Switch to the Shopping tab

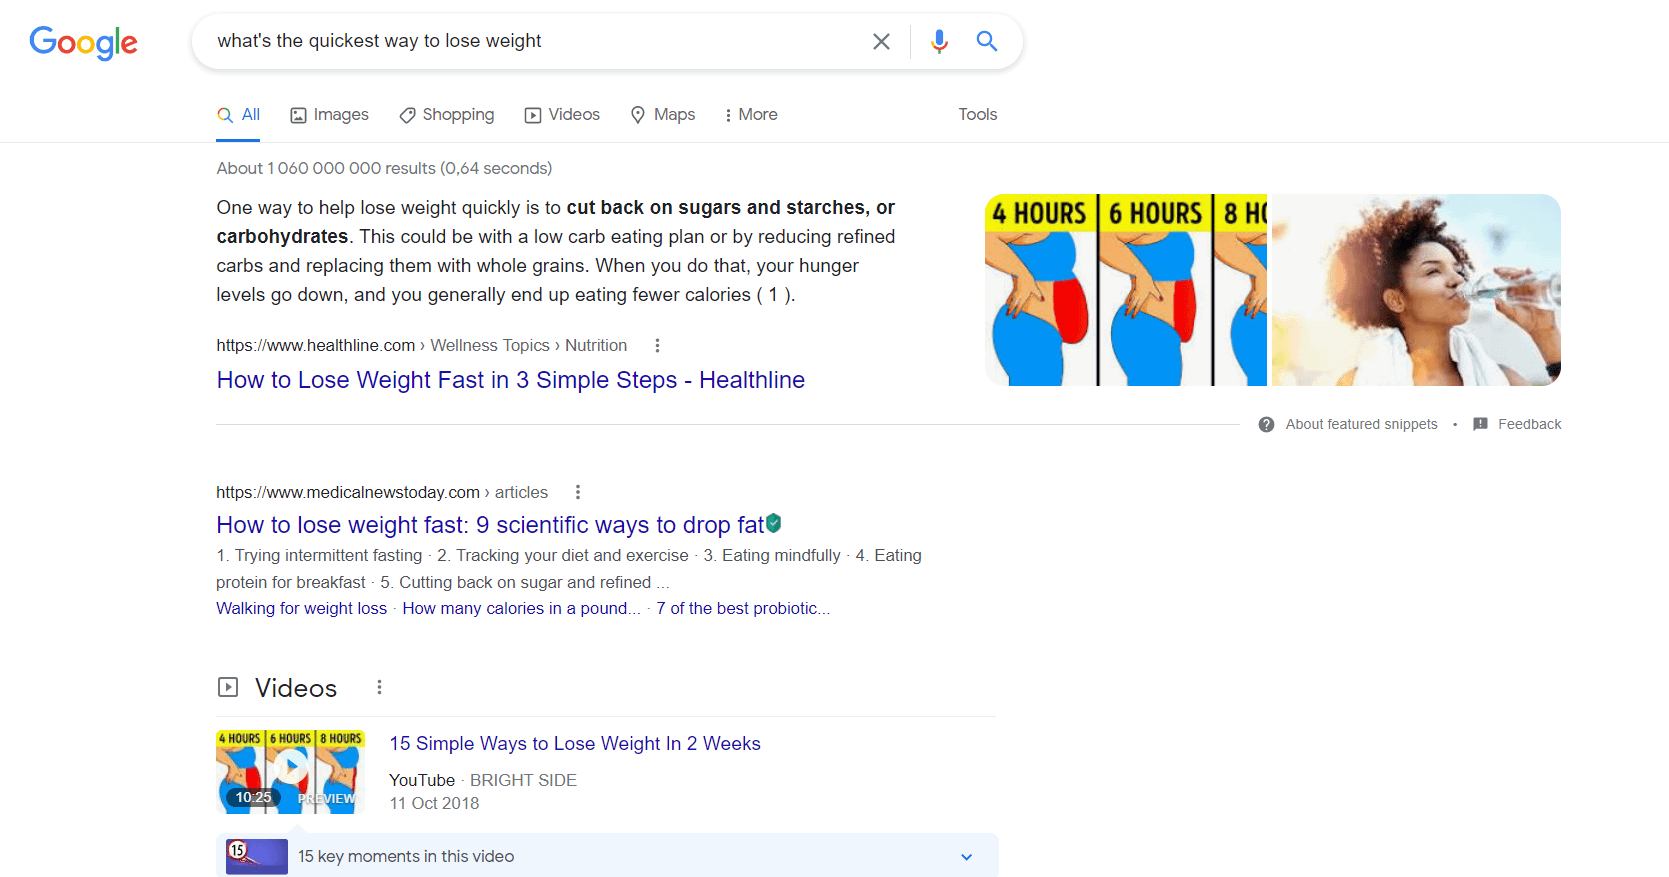[x=446, y=115]
